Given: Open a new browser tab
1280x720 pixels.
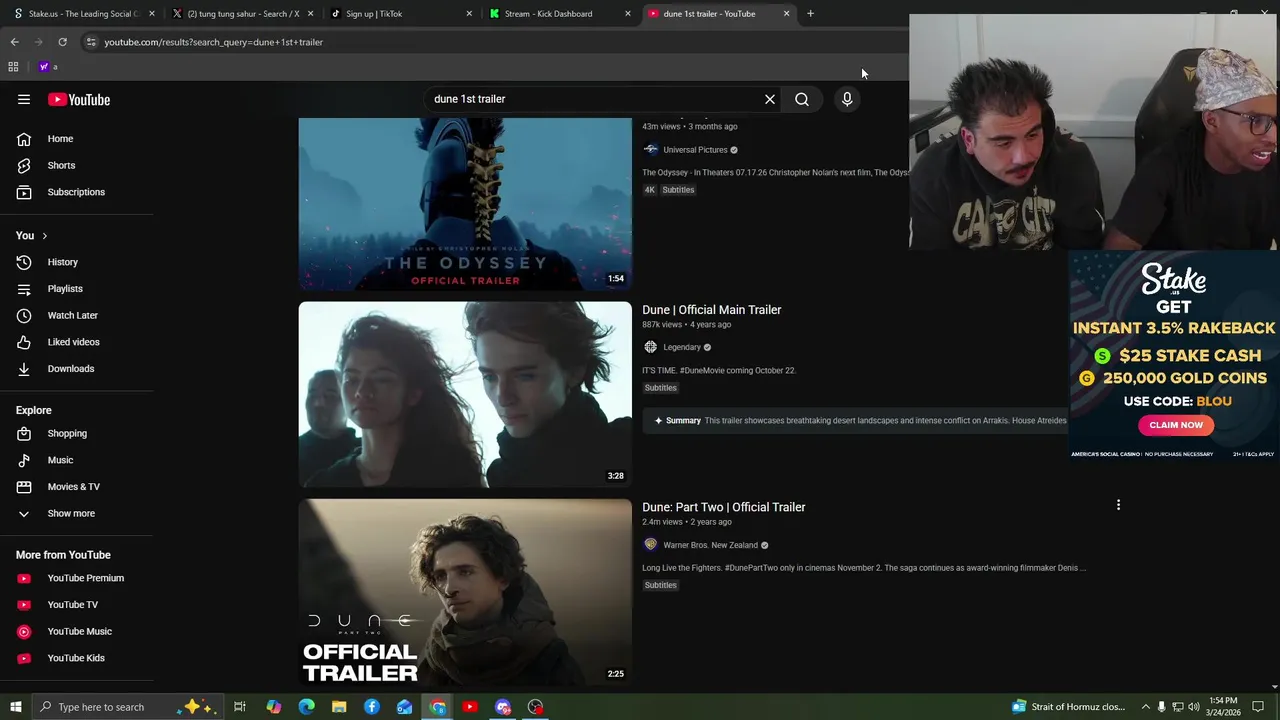Looking at the screenshot, I should click(x=810, y=14).
